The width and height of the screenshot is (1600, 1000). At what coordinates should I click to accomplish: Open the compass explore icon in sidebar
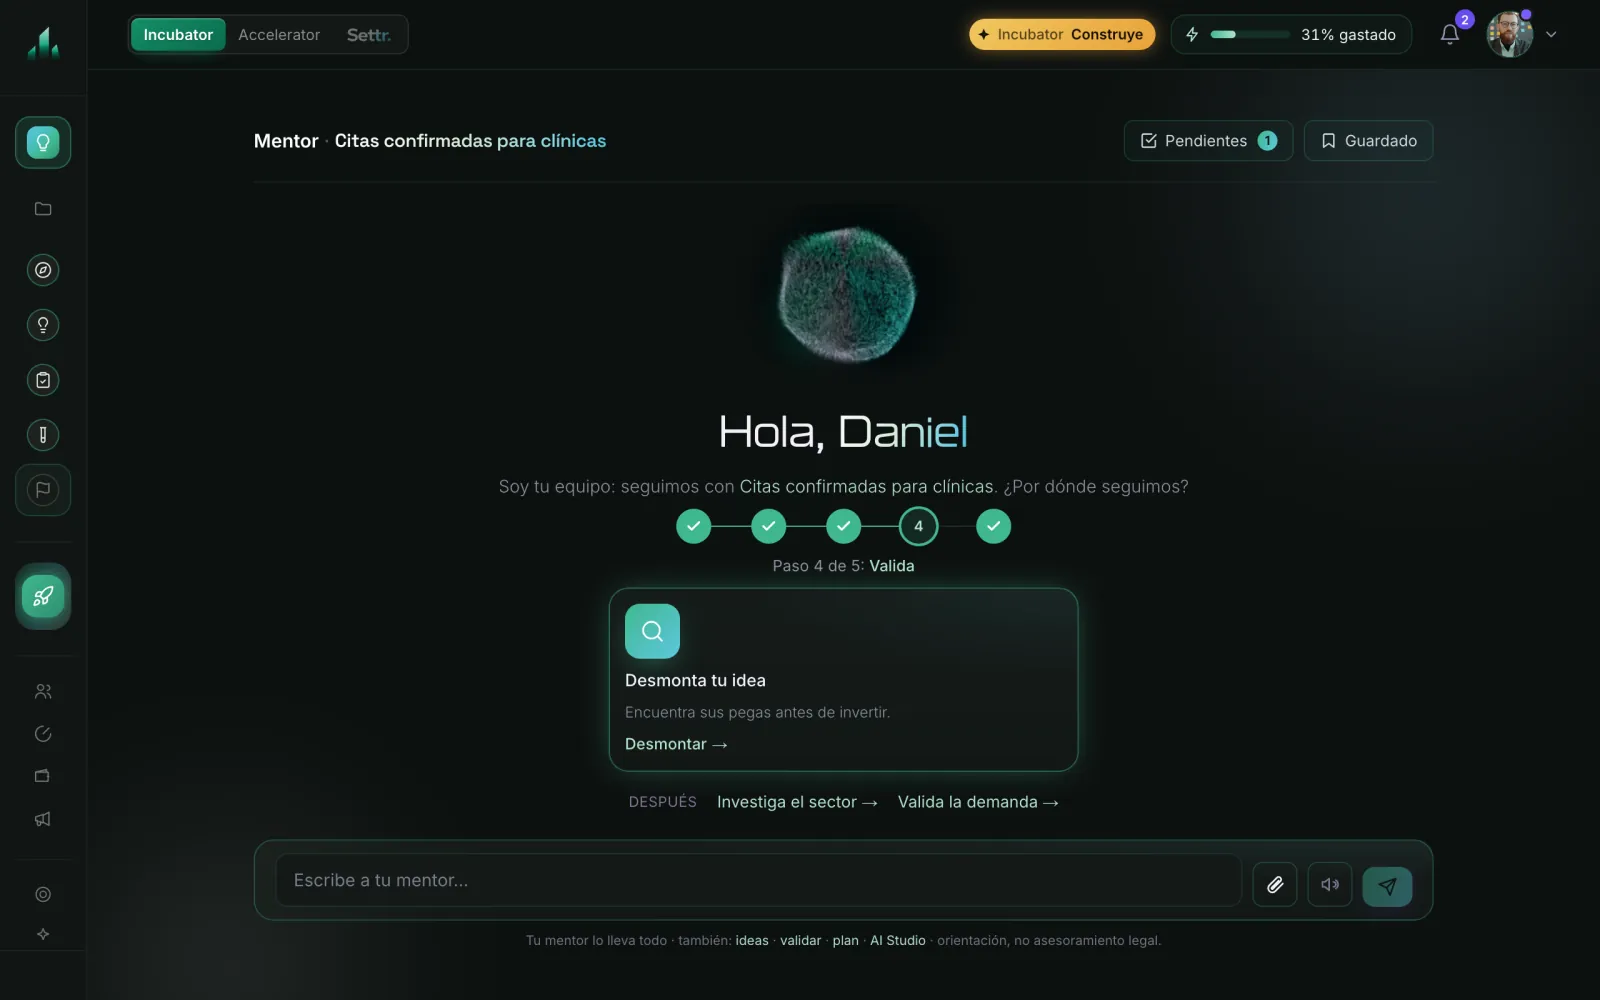(43, 270)
